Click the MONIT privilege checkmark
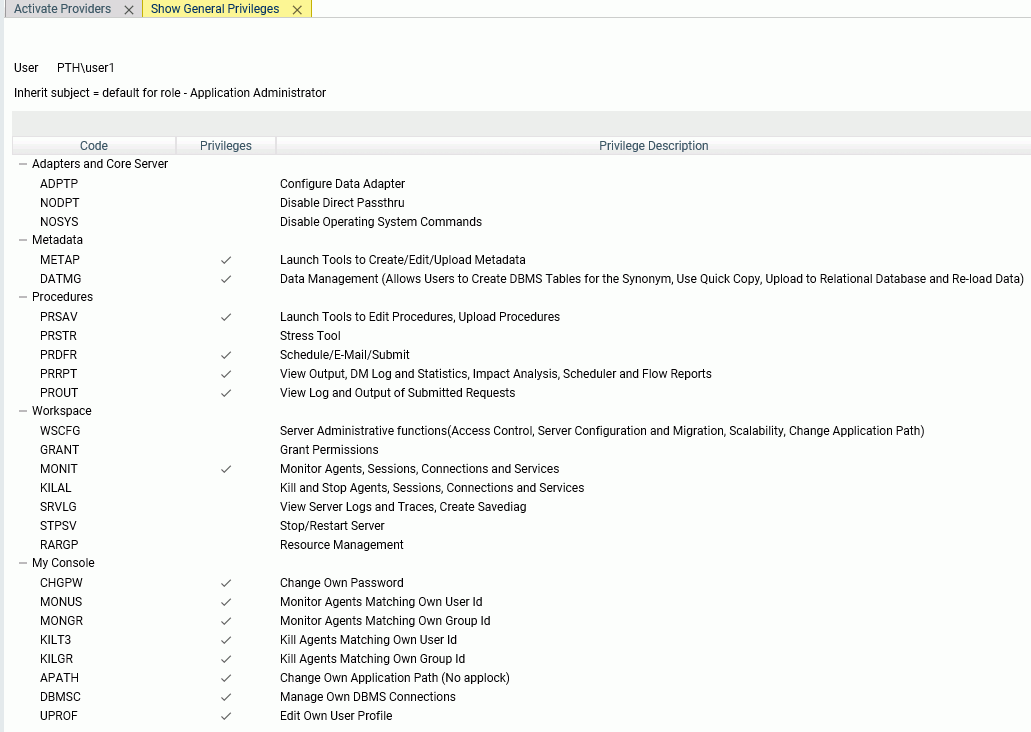The height and width of the screenshot is (732, 1031). 226,470
